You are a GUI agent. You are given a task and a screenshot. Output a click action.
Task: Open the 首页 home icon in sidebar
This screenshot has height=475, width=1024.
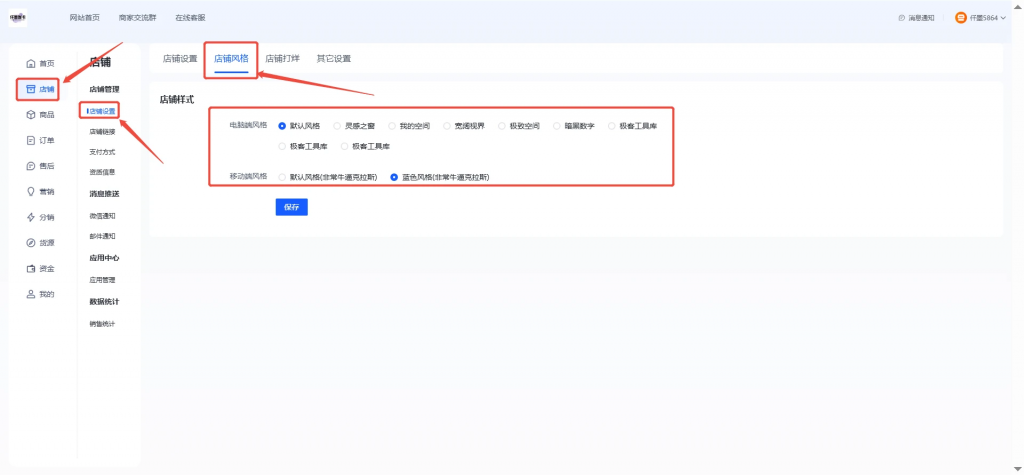point(30,63)
